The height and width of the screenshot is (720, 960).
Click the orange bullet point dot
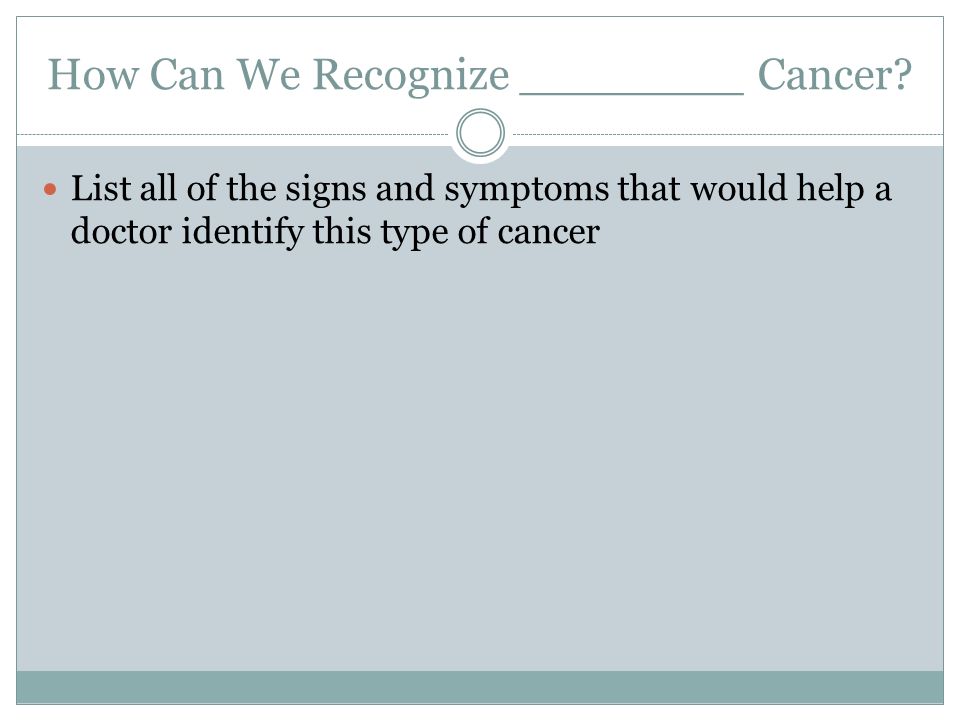tap(50, 190)
